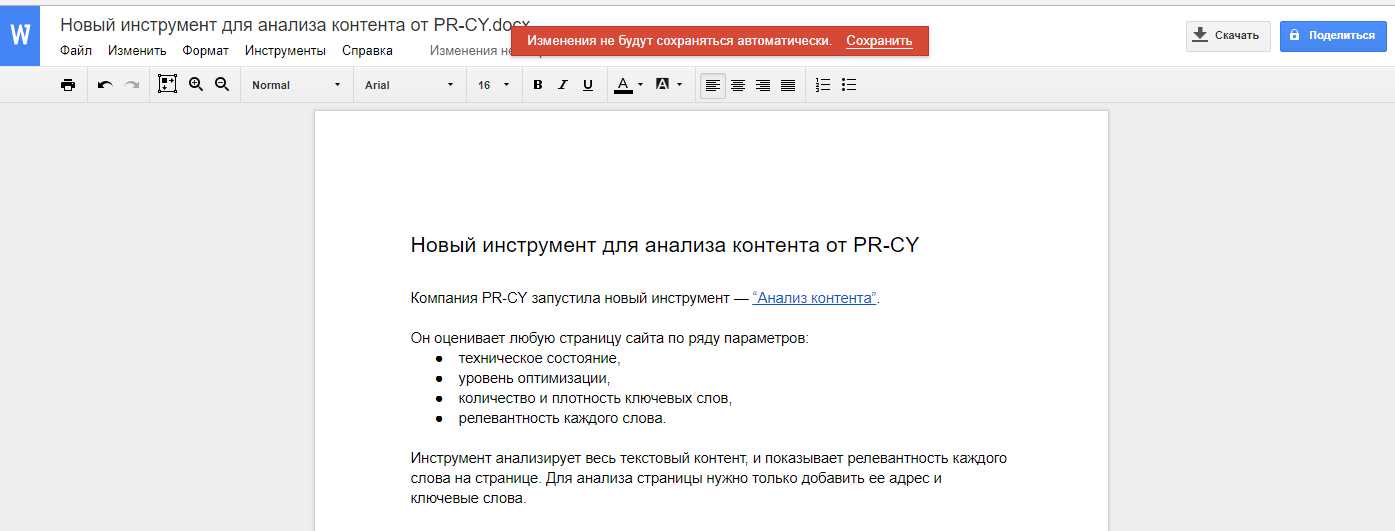Click the fit-to-page icon

pos(167,85)
